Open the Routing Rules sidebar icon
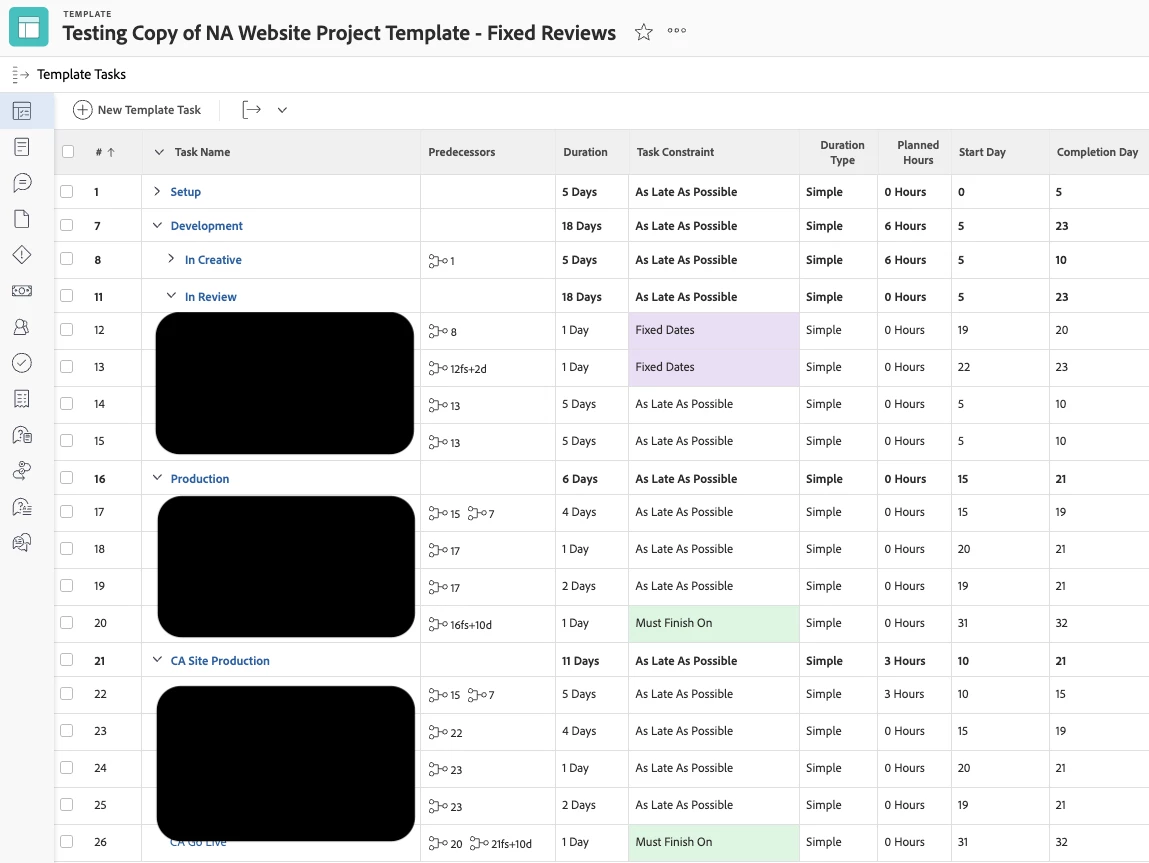This screenshot has width=1149, height=863. point(22,470)
